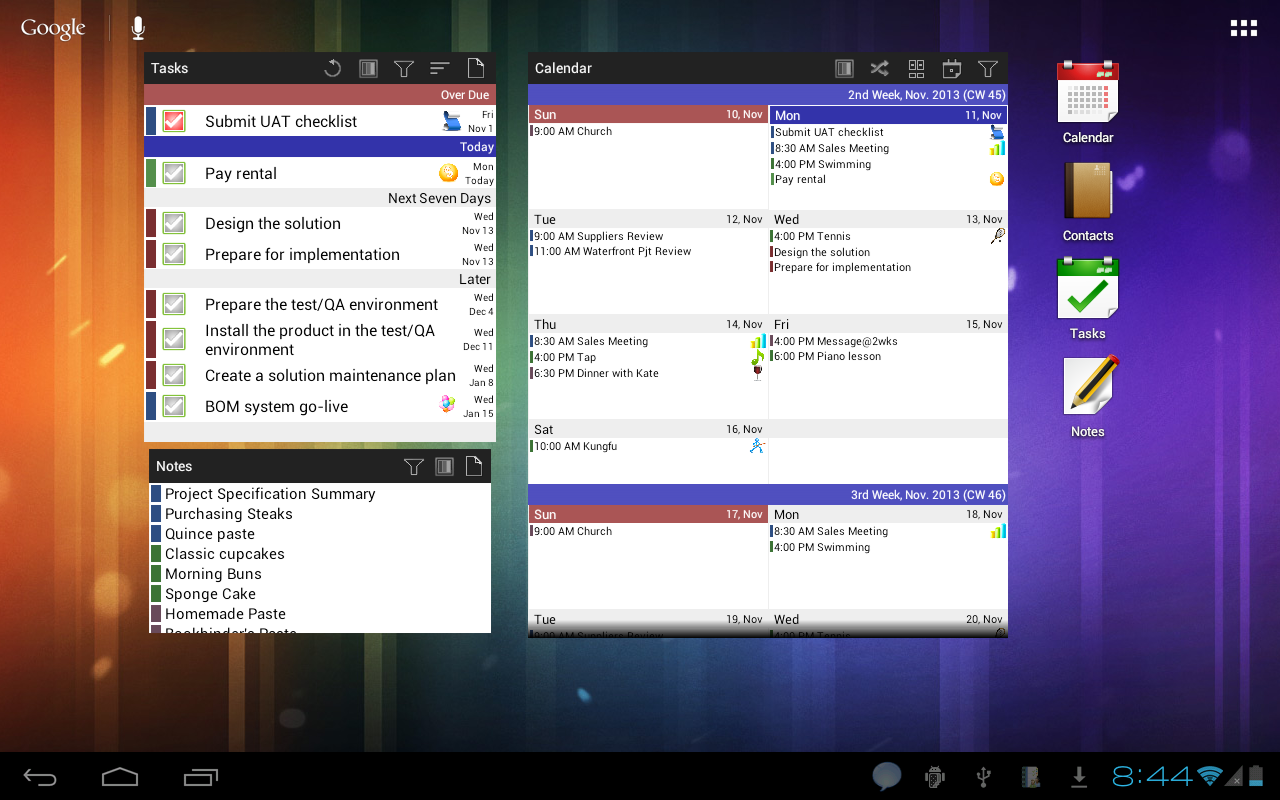This screenshot has height=800, width=1280.
Task: Tap the shuffle arrows icon in Calendar widget
Action: coord(879,68)
